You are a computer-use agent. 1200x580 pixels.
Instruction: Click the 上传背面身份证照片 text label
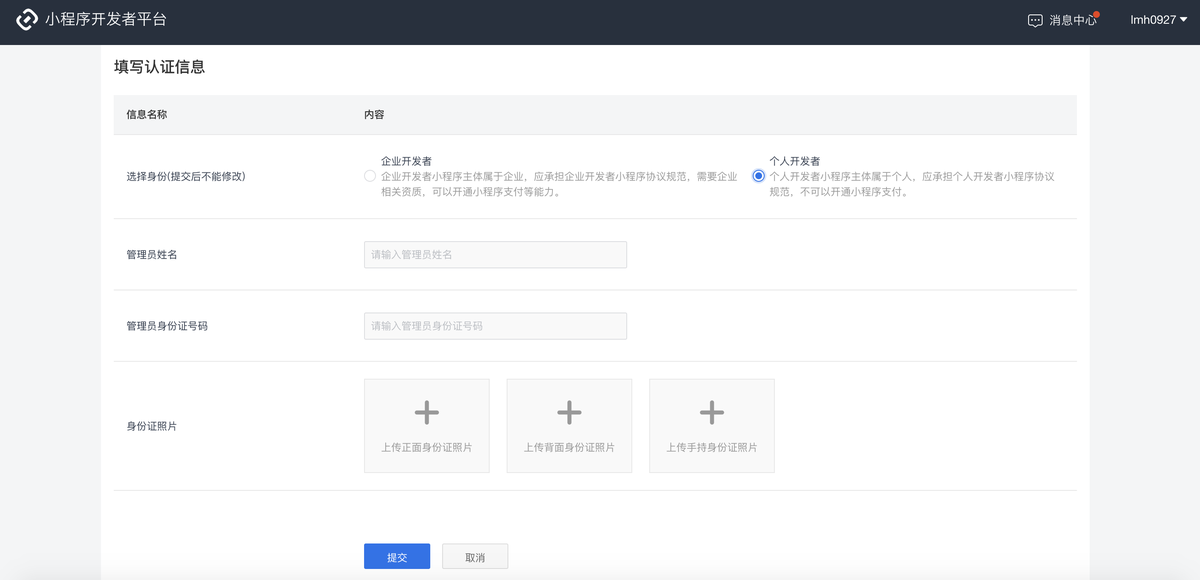(569, 448)
